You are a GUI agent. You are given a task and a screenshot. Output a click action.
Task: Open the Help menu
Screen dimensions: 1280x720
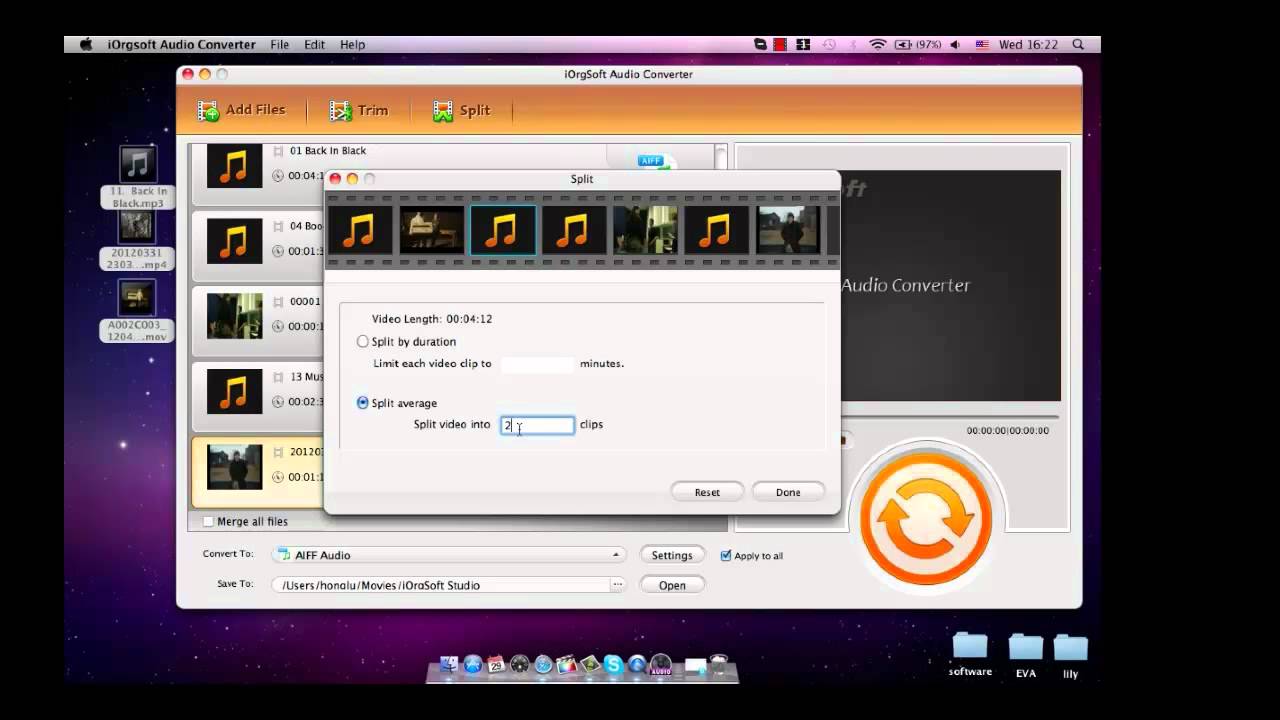coord(352,45)
